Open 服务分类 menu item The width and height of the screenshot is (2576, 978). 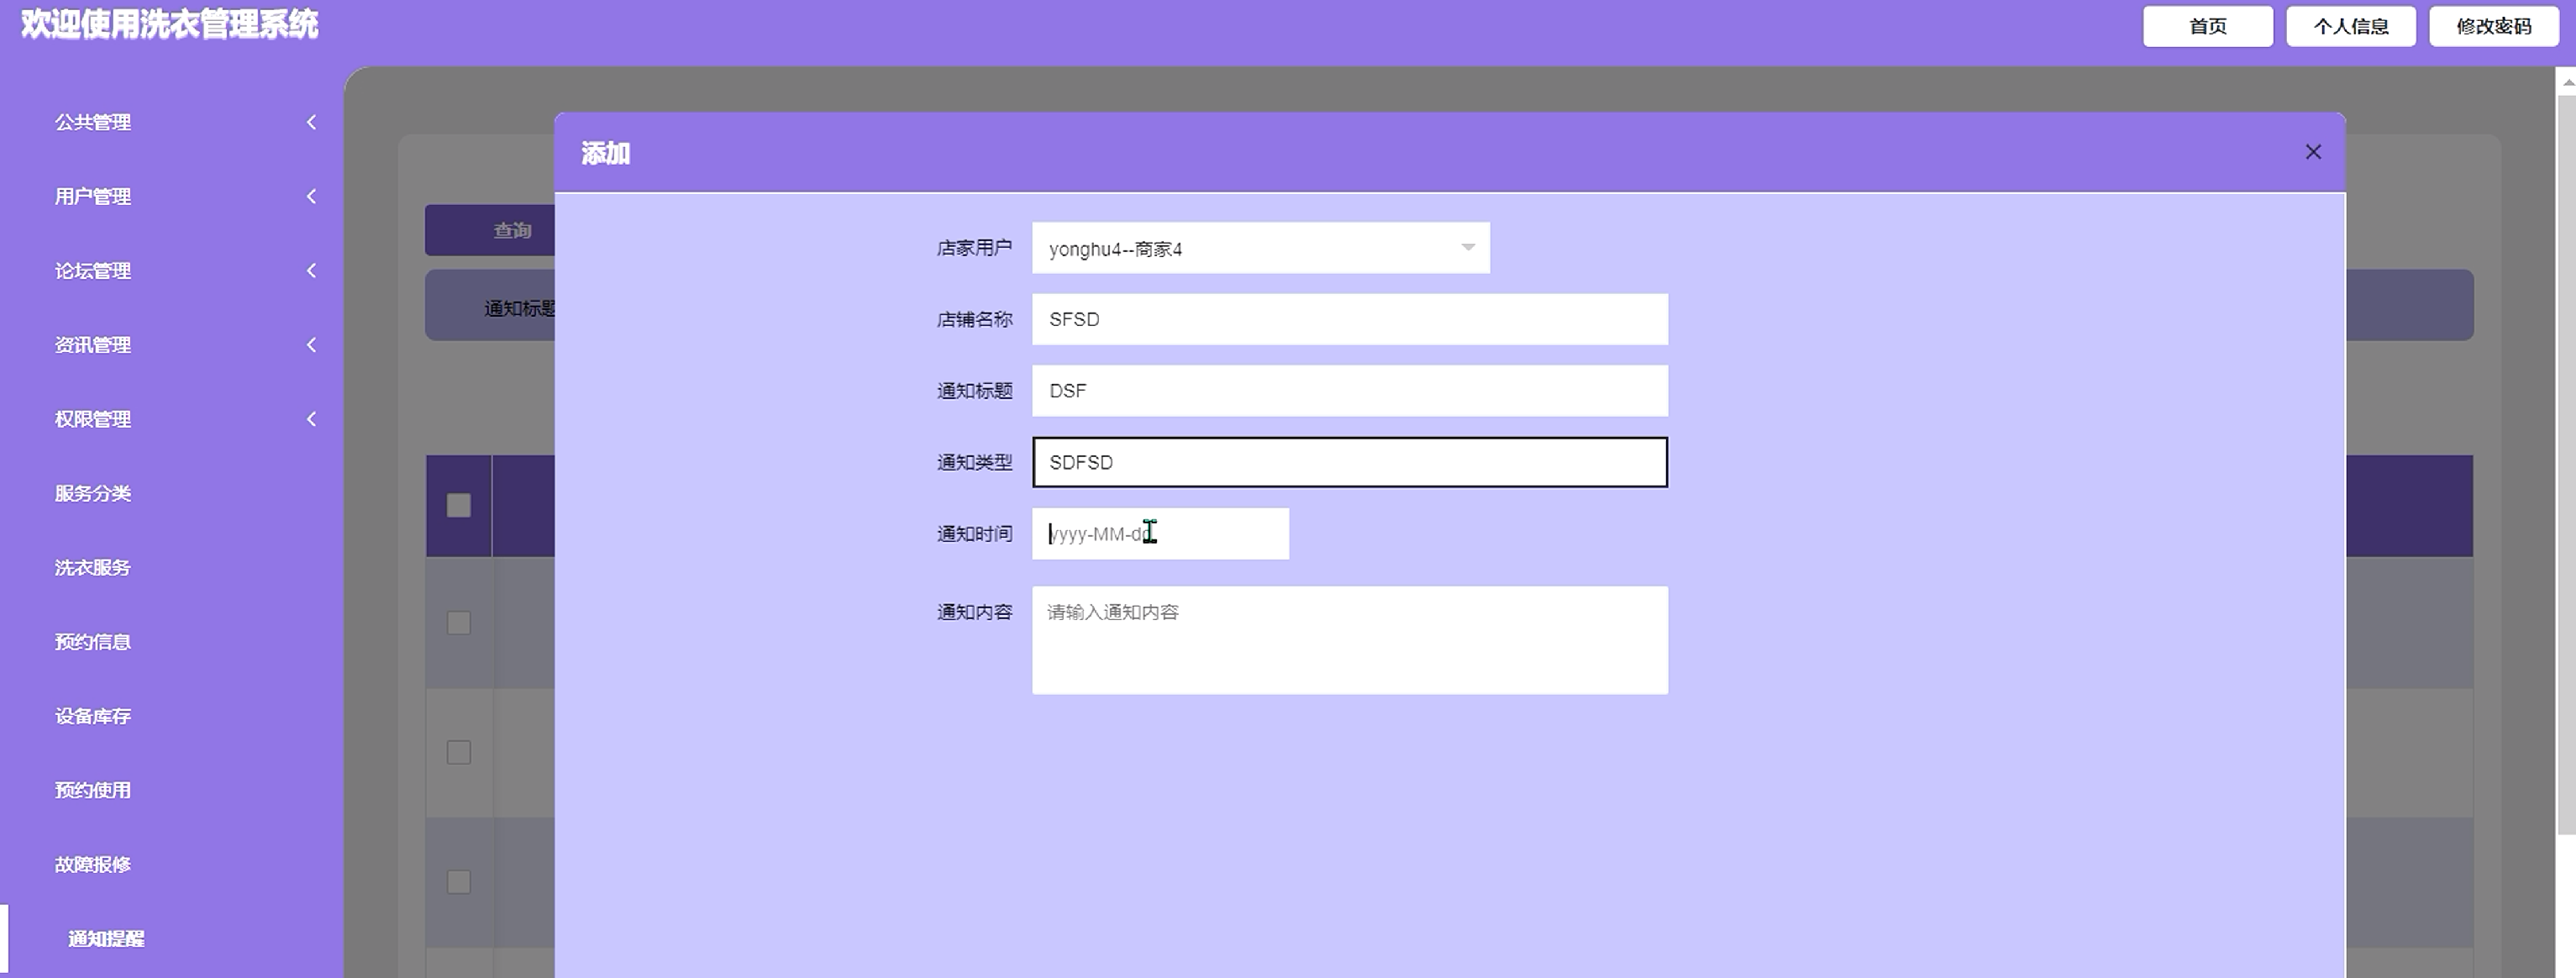click(x=93, y=493)
